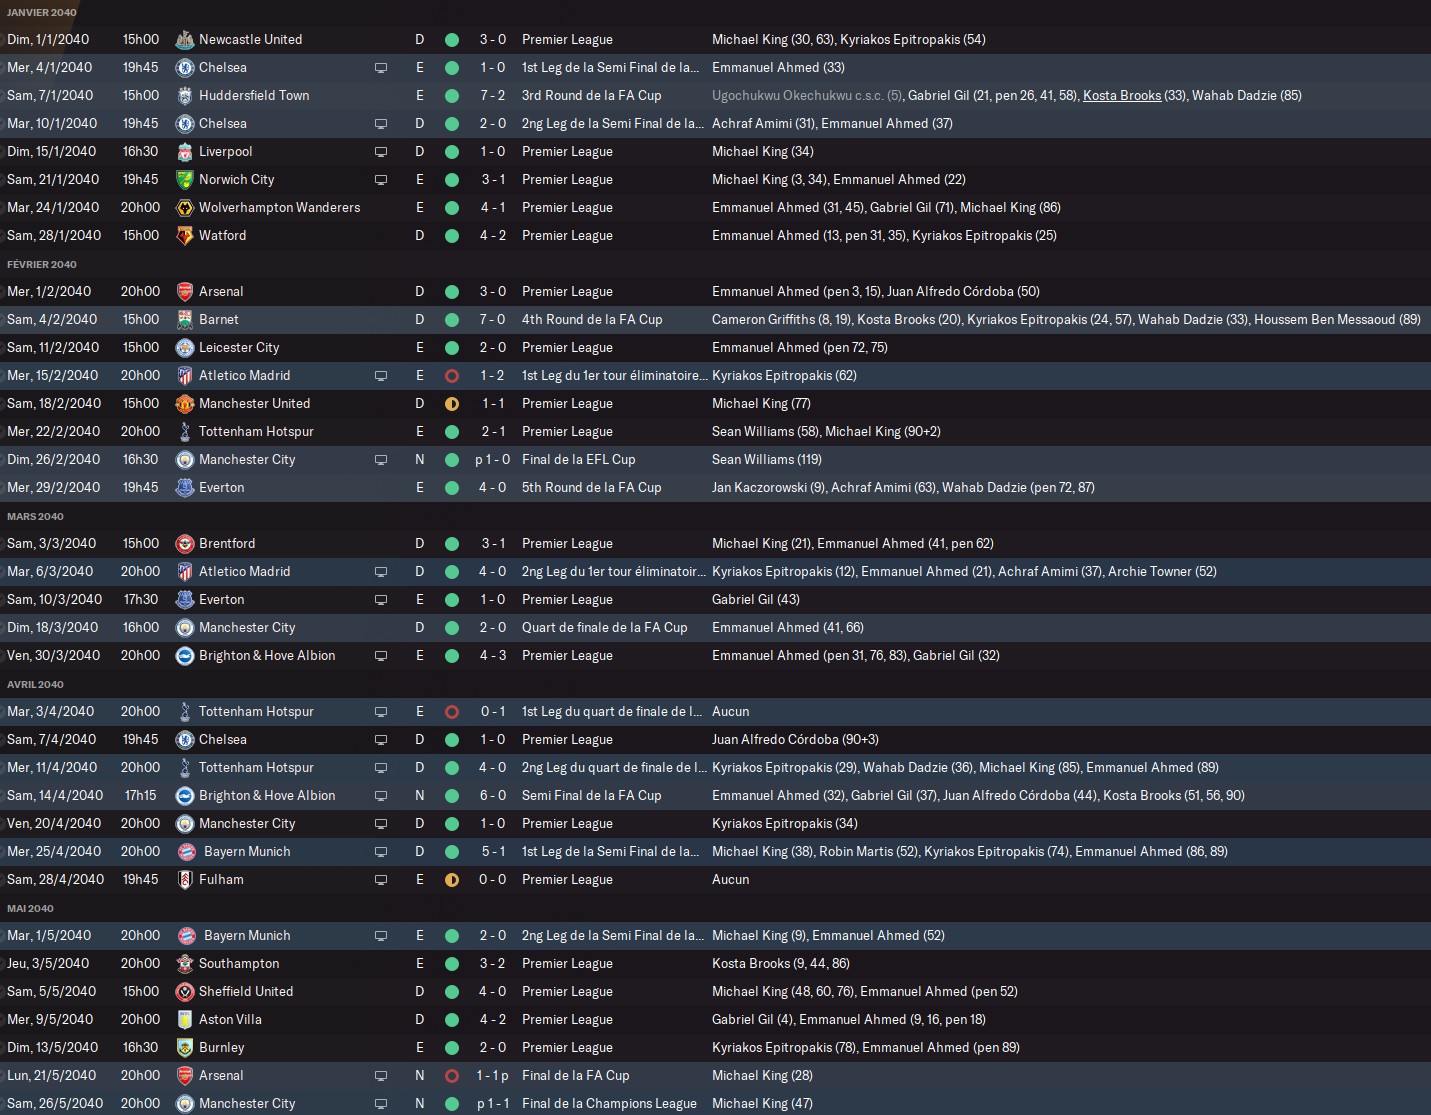
Task: Open Wolverhampton Wanderers team name link
Action: coord(279,208)
